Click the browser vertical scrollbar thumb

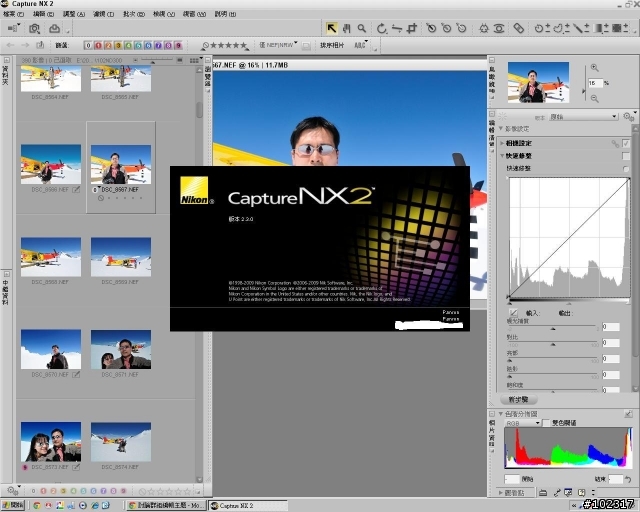pos(199,110)
